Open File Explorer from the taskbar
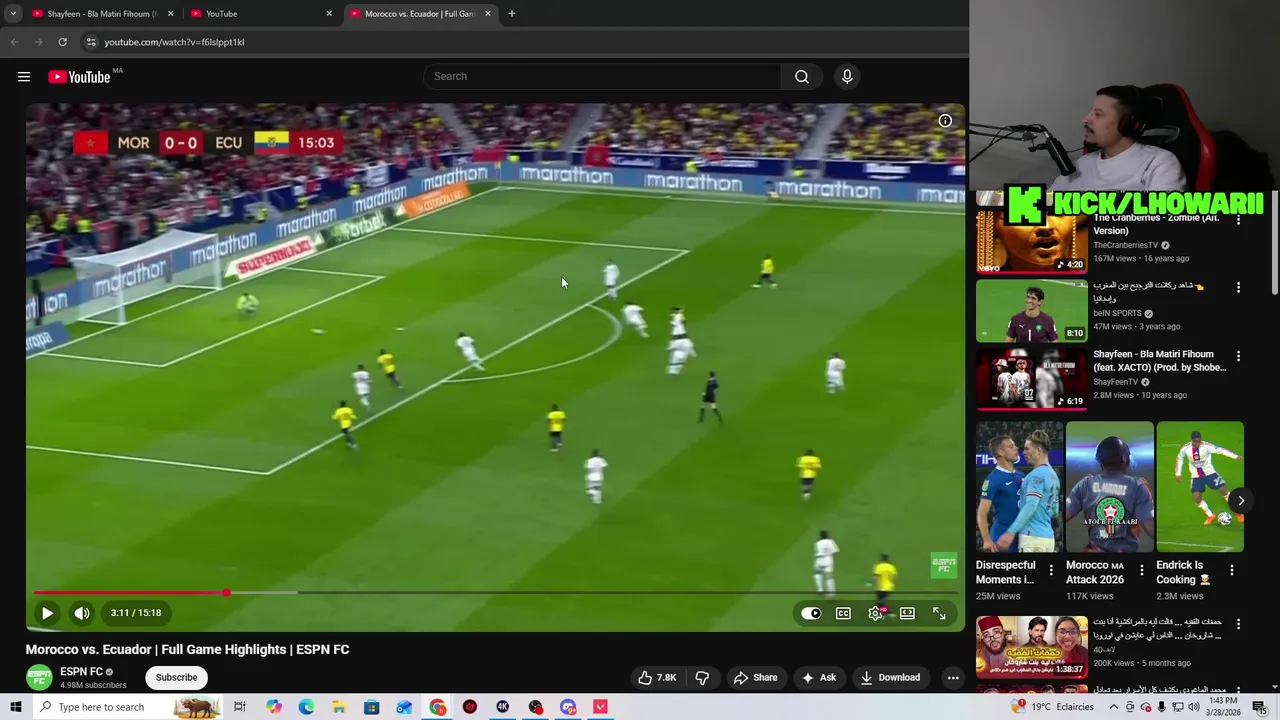The width and height of the screenshot is (1280, 720). [339, 707]
